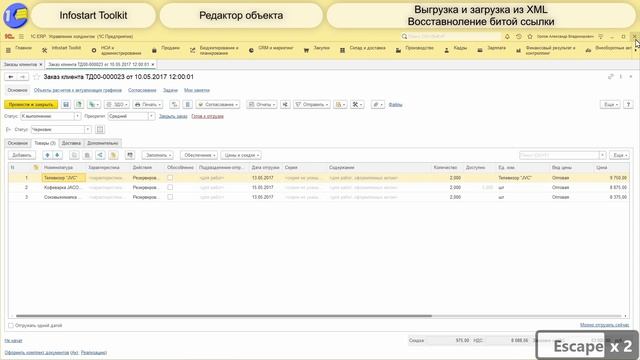Open the wrench tools icon dropdown
Screen dimensions: 640x360
pos(357,104)
